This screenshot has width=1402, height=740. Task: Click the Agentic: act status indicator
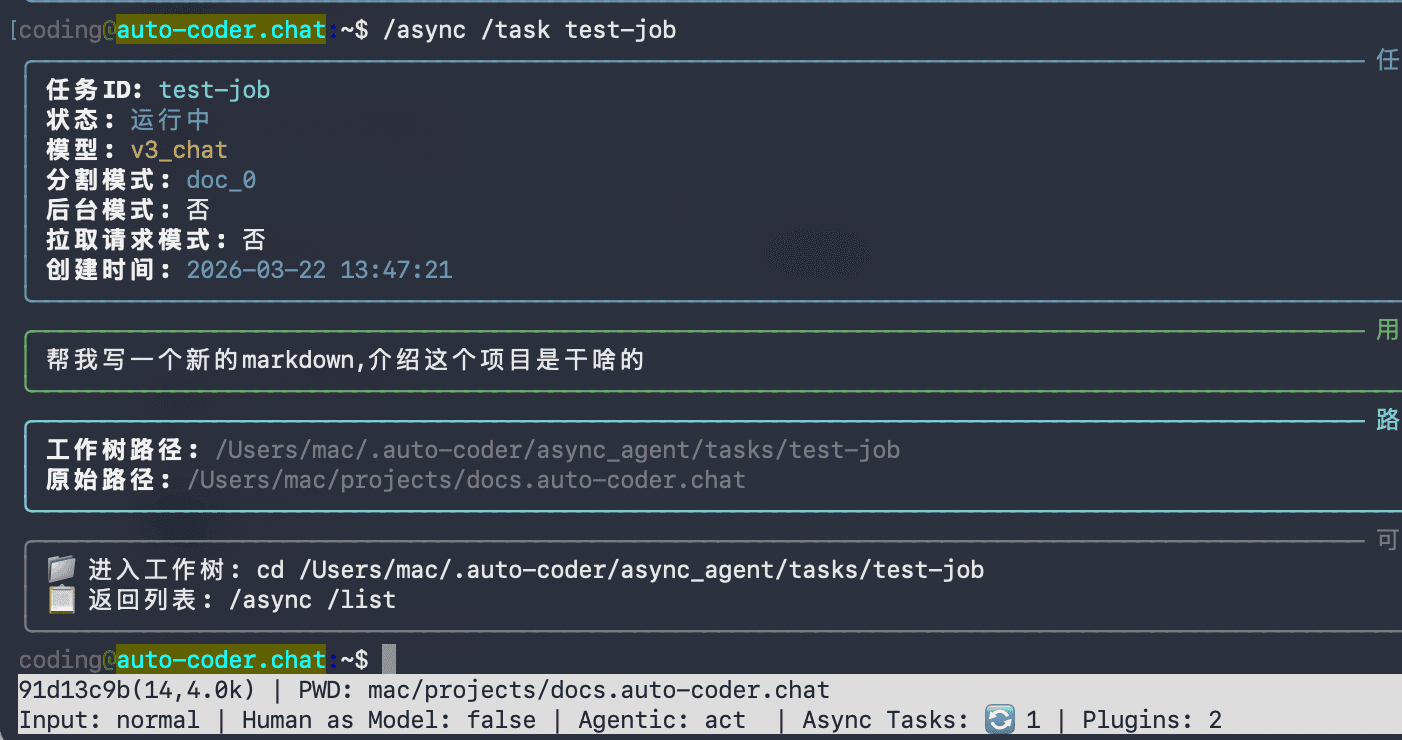coord(662,720)
